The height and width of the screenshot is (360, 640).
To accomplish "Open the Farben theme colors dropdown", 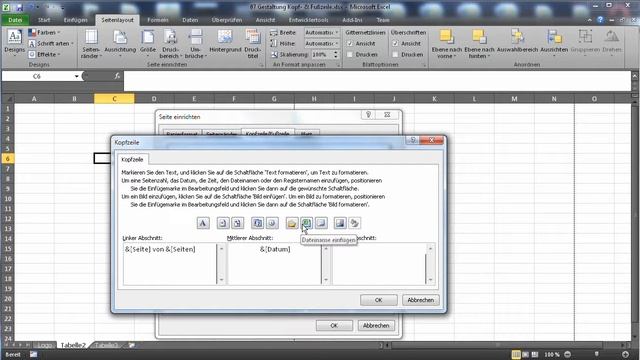I will tap(44, 32).
